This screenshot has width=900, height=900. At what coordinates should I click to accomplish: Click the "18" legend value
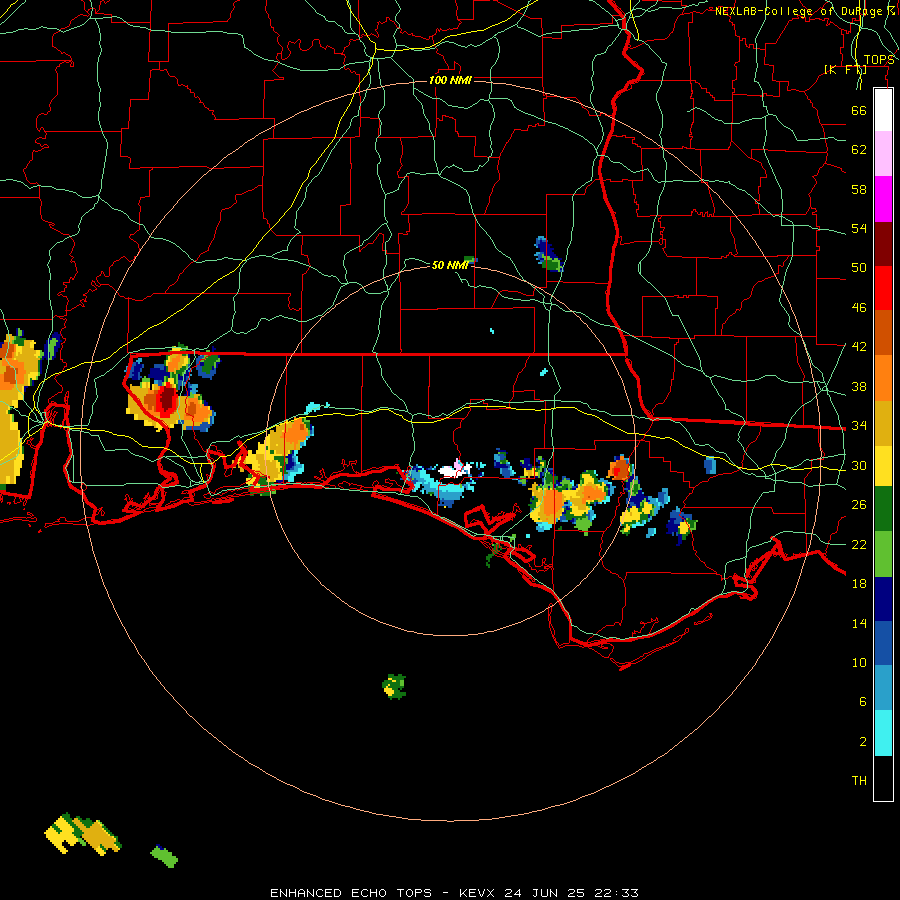coord(859,584)
